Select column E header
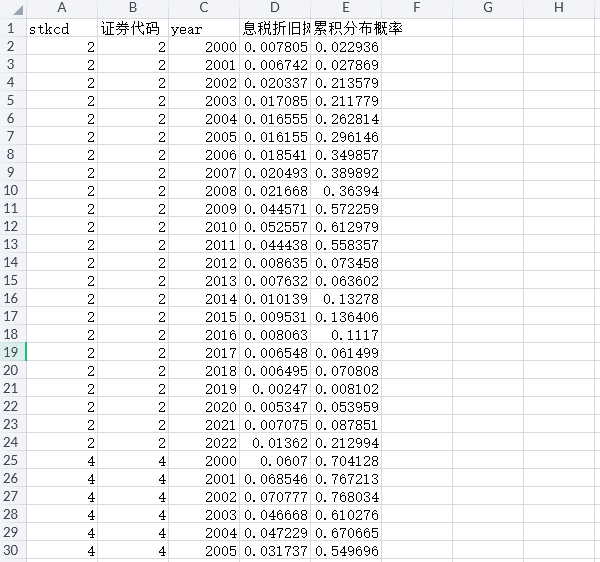Image resolution: width=600 pixels, height=562 pixels. [346, 7]
